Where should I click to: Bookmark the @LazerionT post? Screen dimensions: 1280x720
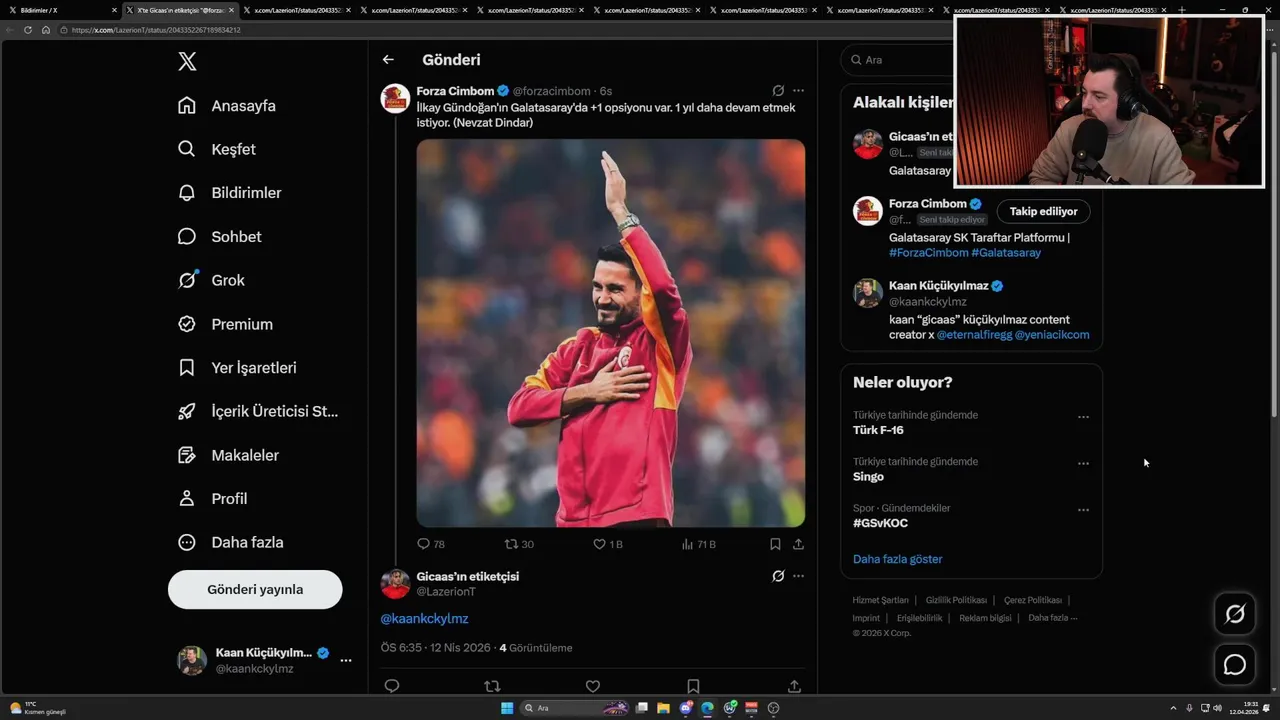coord(693,686)
